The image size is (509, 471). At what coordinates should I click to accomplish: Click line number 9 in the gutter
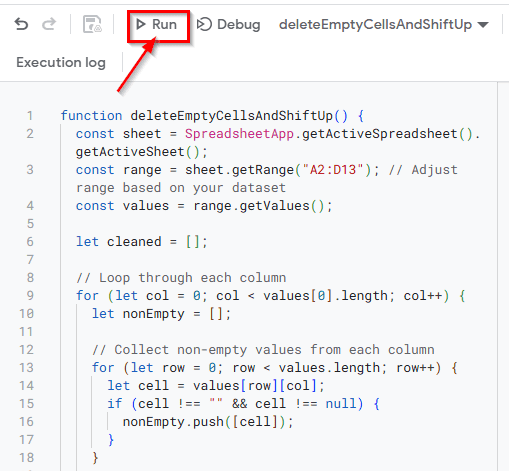click(30, 296)
